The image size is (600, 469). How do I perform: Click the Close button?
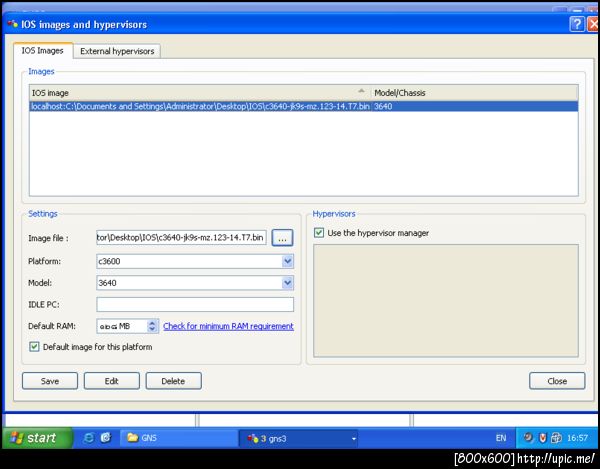[557, 381]
